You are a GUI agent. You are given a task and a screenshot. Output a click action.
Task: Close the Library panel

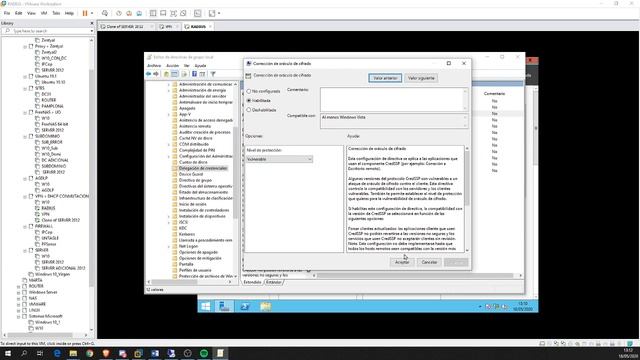(x=91, y=23)
